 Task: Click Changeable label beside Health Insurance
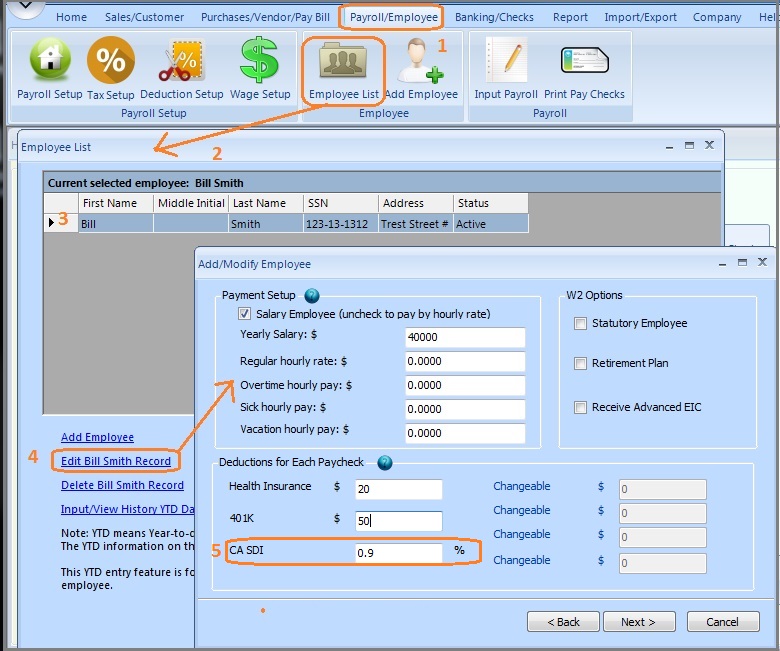pos(522,486)
